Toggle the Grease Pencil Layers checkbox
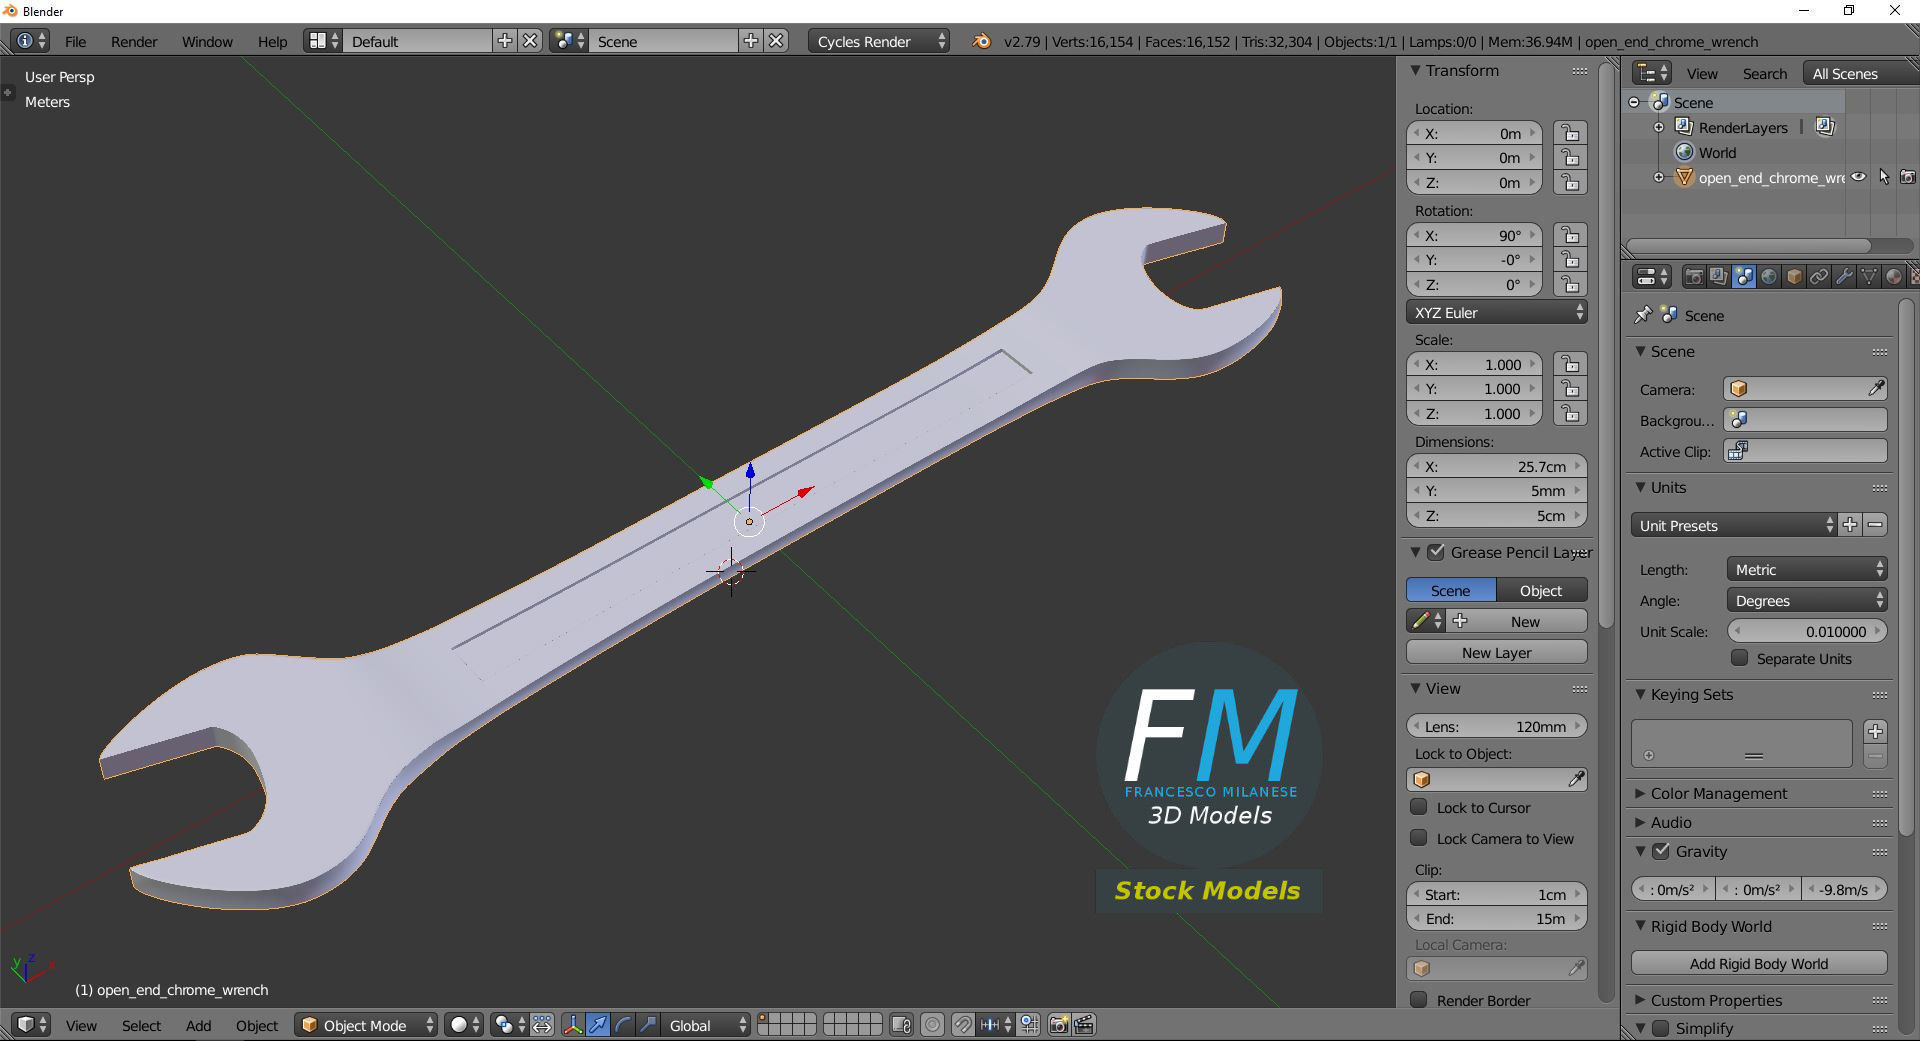Screen dimensions: 1920x1041 click(x=1436, y=552)
